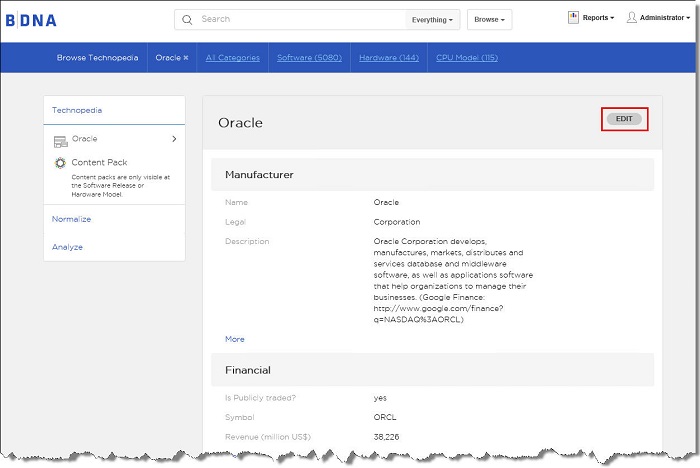
Task: Expand the Oracle sidebar chevron
Action: pos(174,139)
